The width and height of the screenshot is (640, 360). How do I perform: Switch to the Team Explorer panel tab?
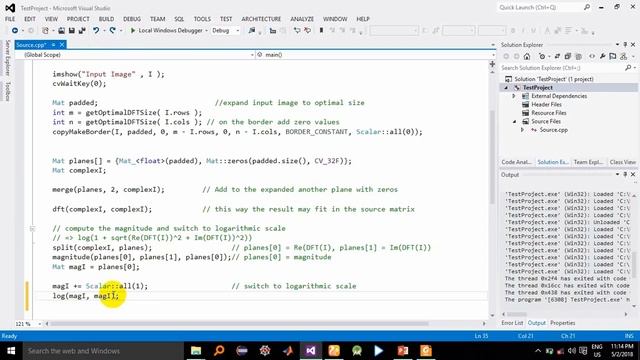point(588,162)
